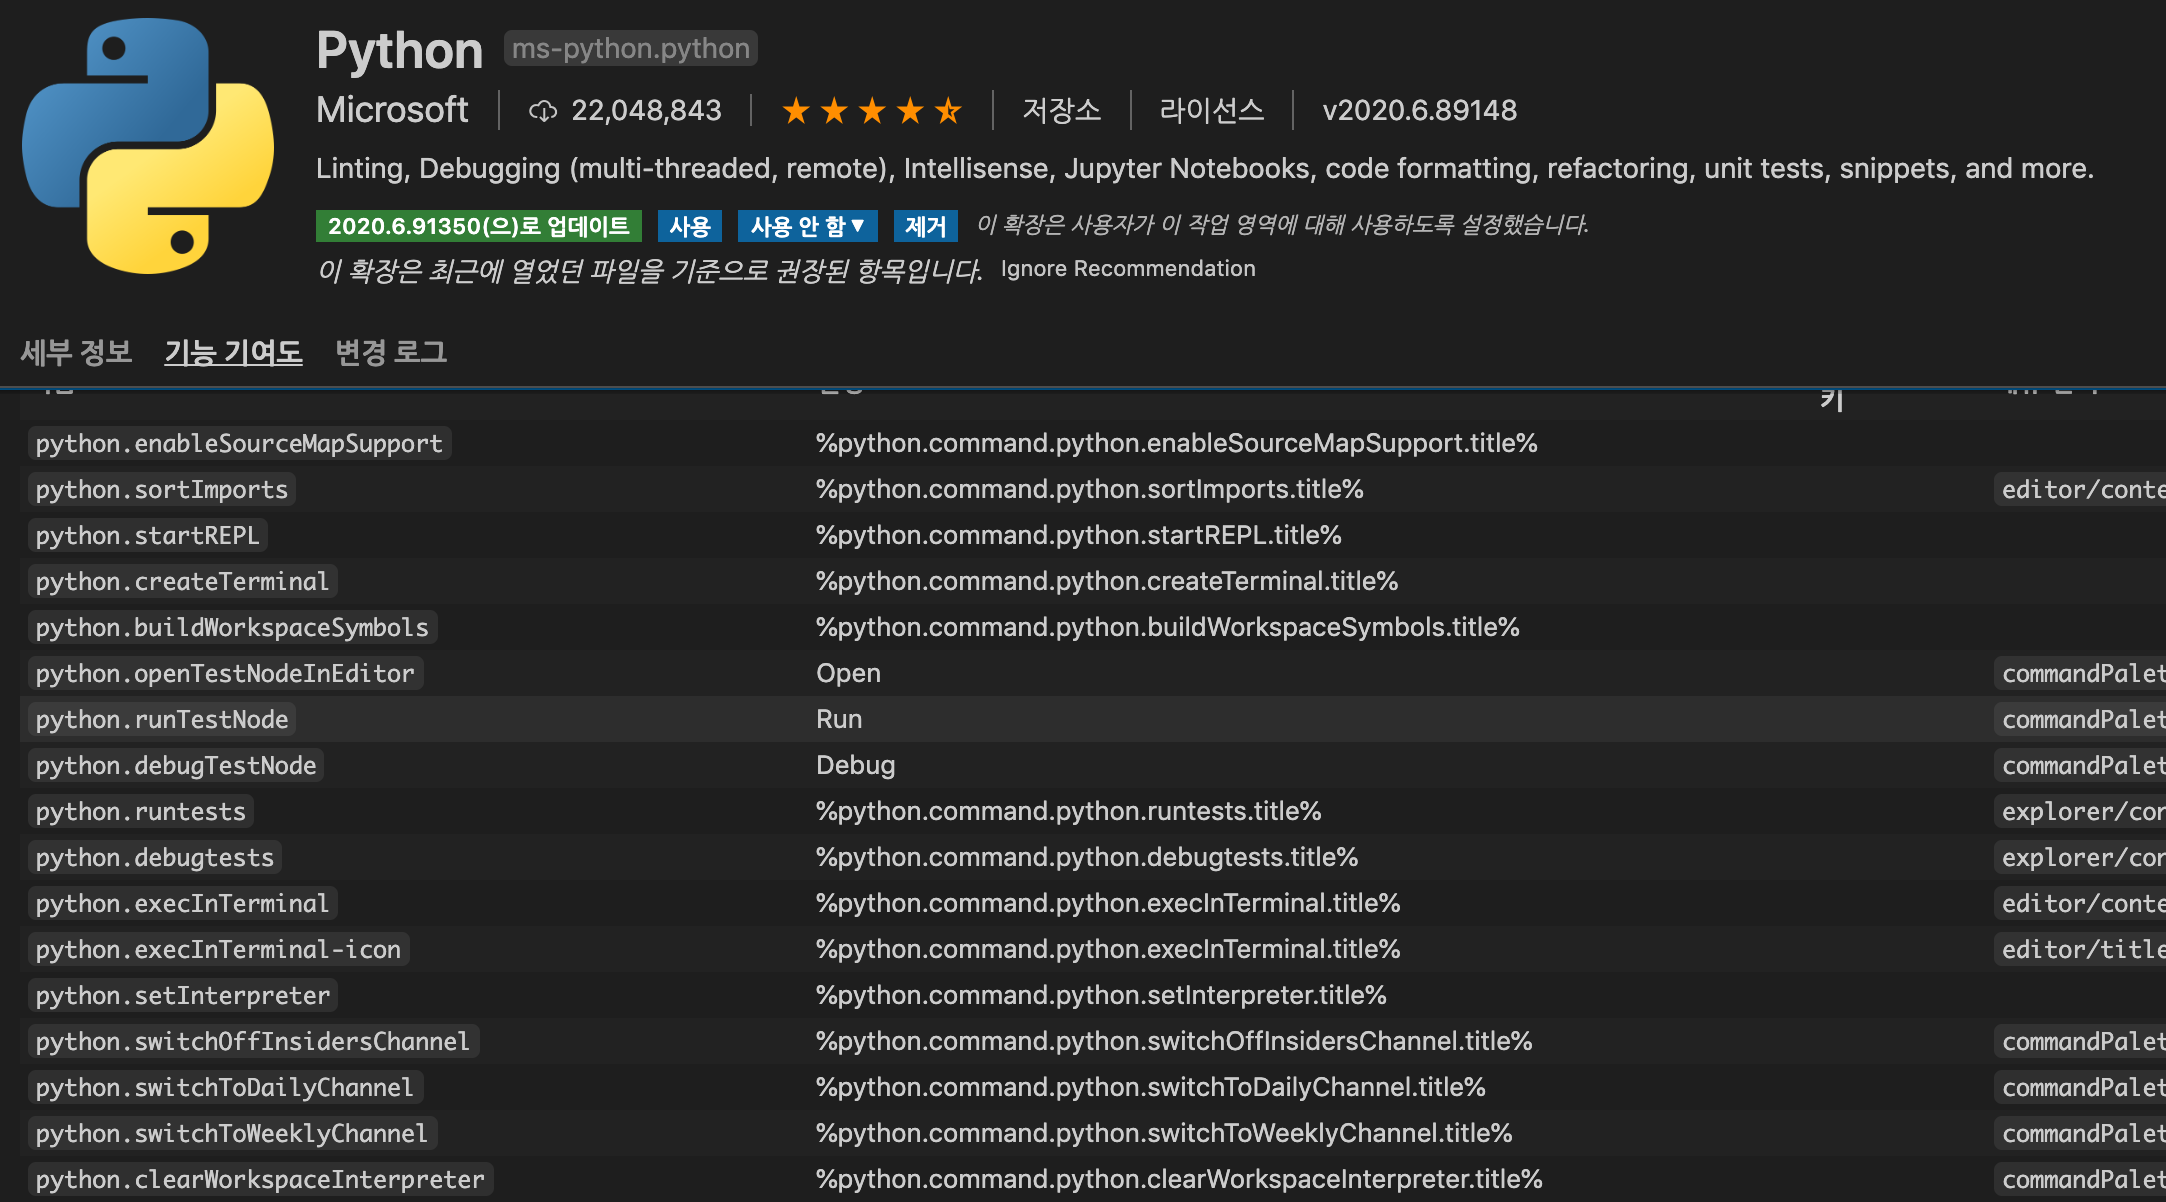Select the 기능 기여도 tab
The height and width of the screenshot is (1202, 2166).
click(233, 352)
